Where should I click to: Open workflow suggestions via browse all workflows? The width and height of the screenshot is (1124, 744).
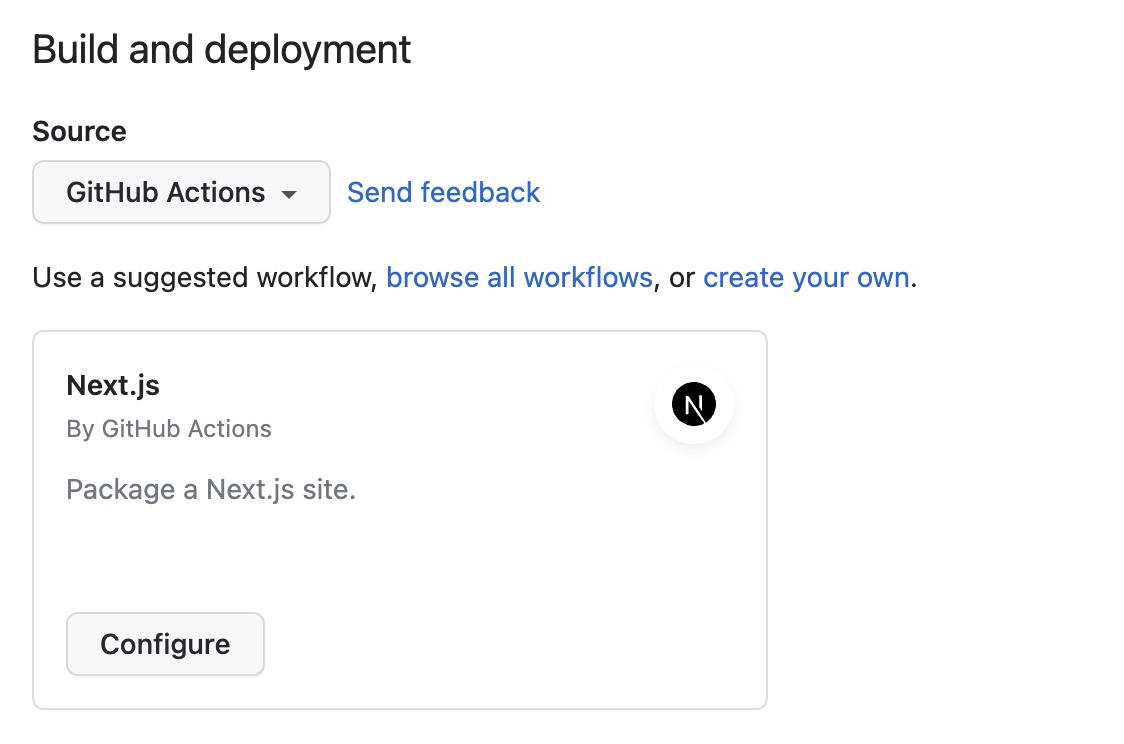519,277
